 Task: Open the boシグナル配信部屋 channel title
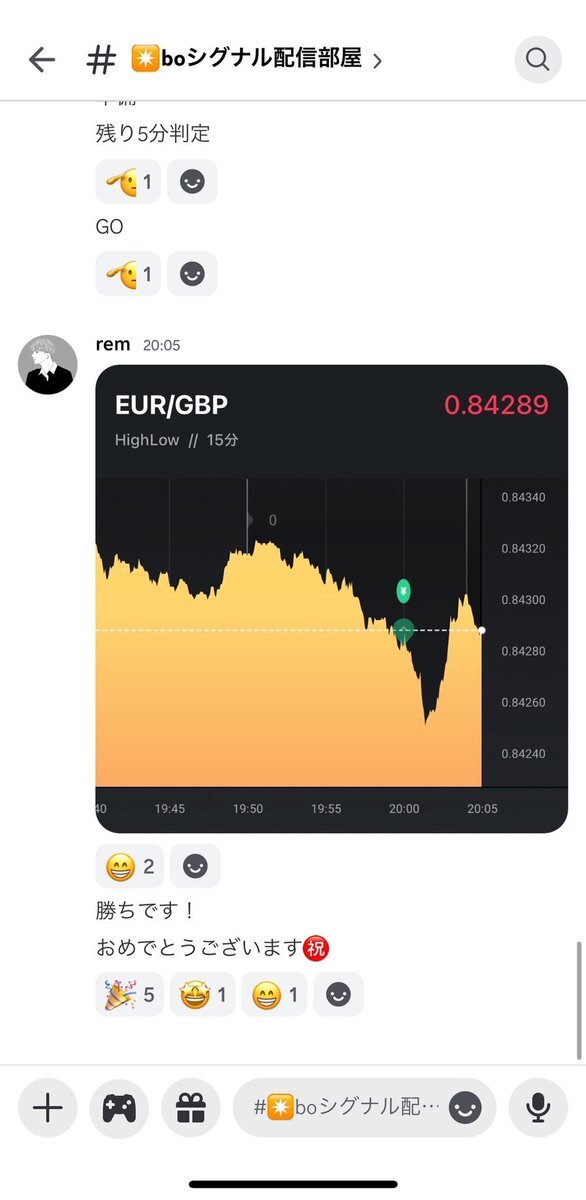coord(246,60)
